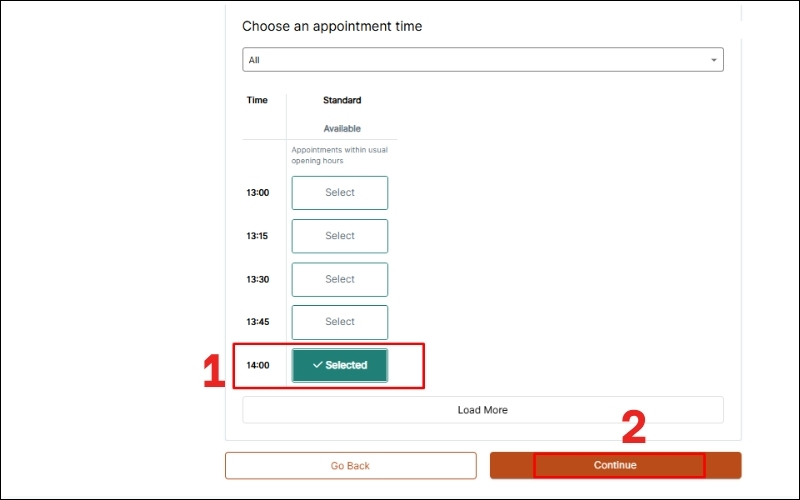This screenshot has height=500, width=800.
Task: Click the 13:00 time label
Action: pyautogui.click(x=258, y=193)
